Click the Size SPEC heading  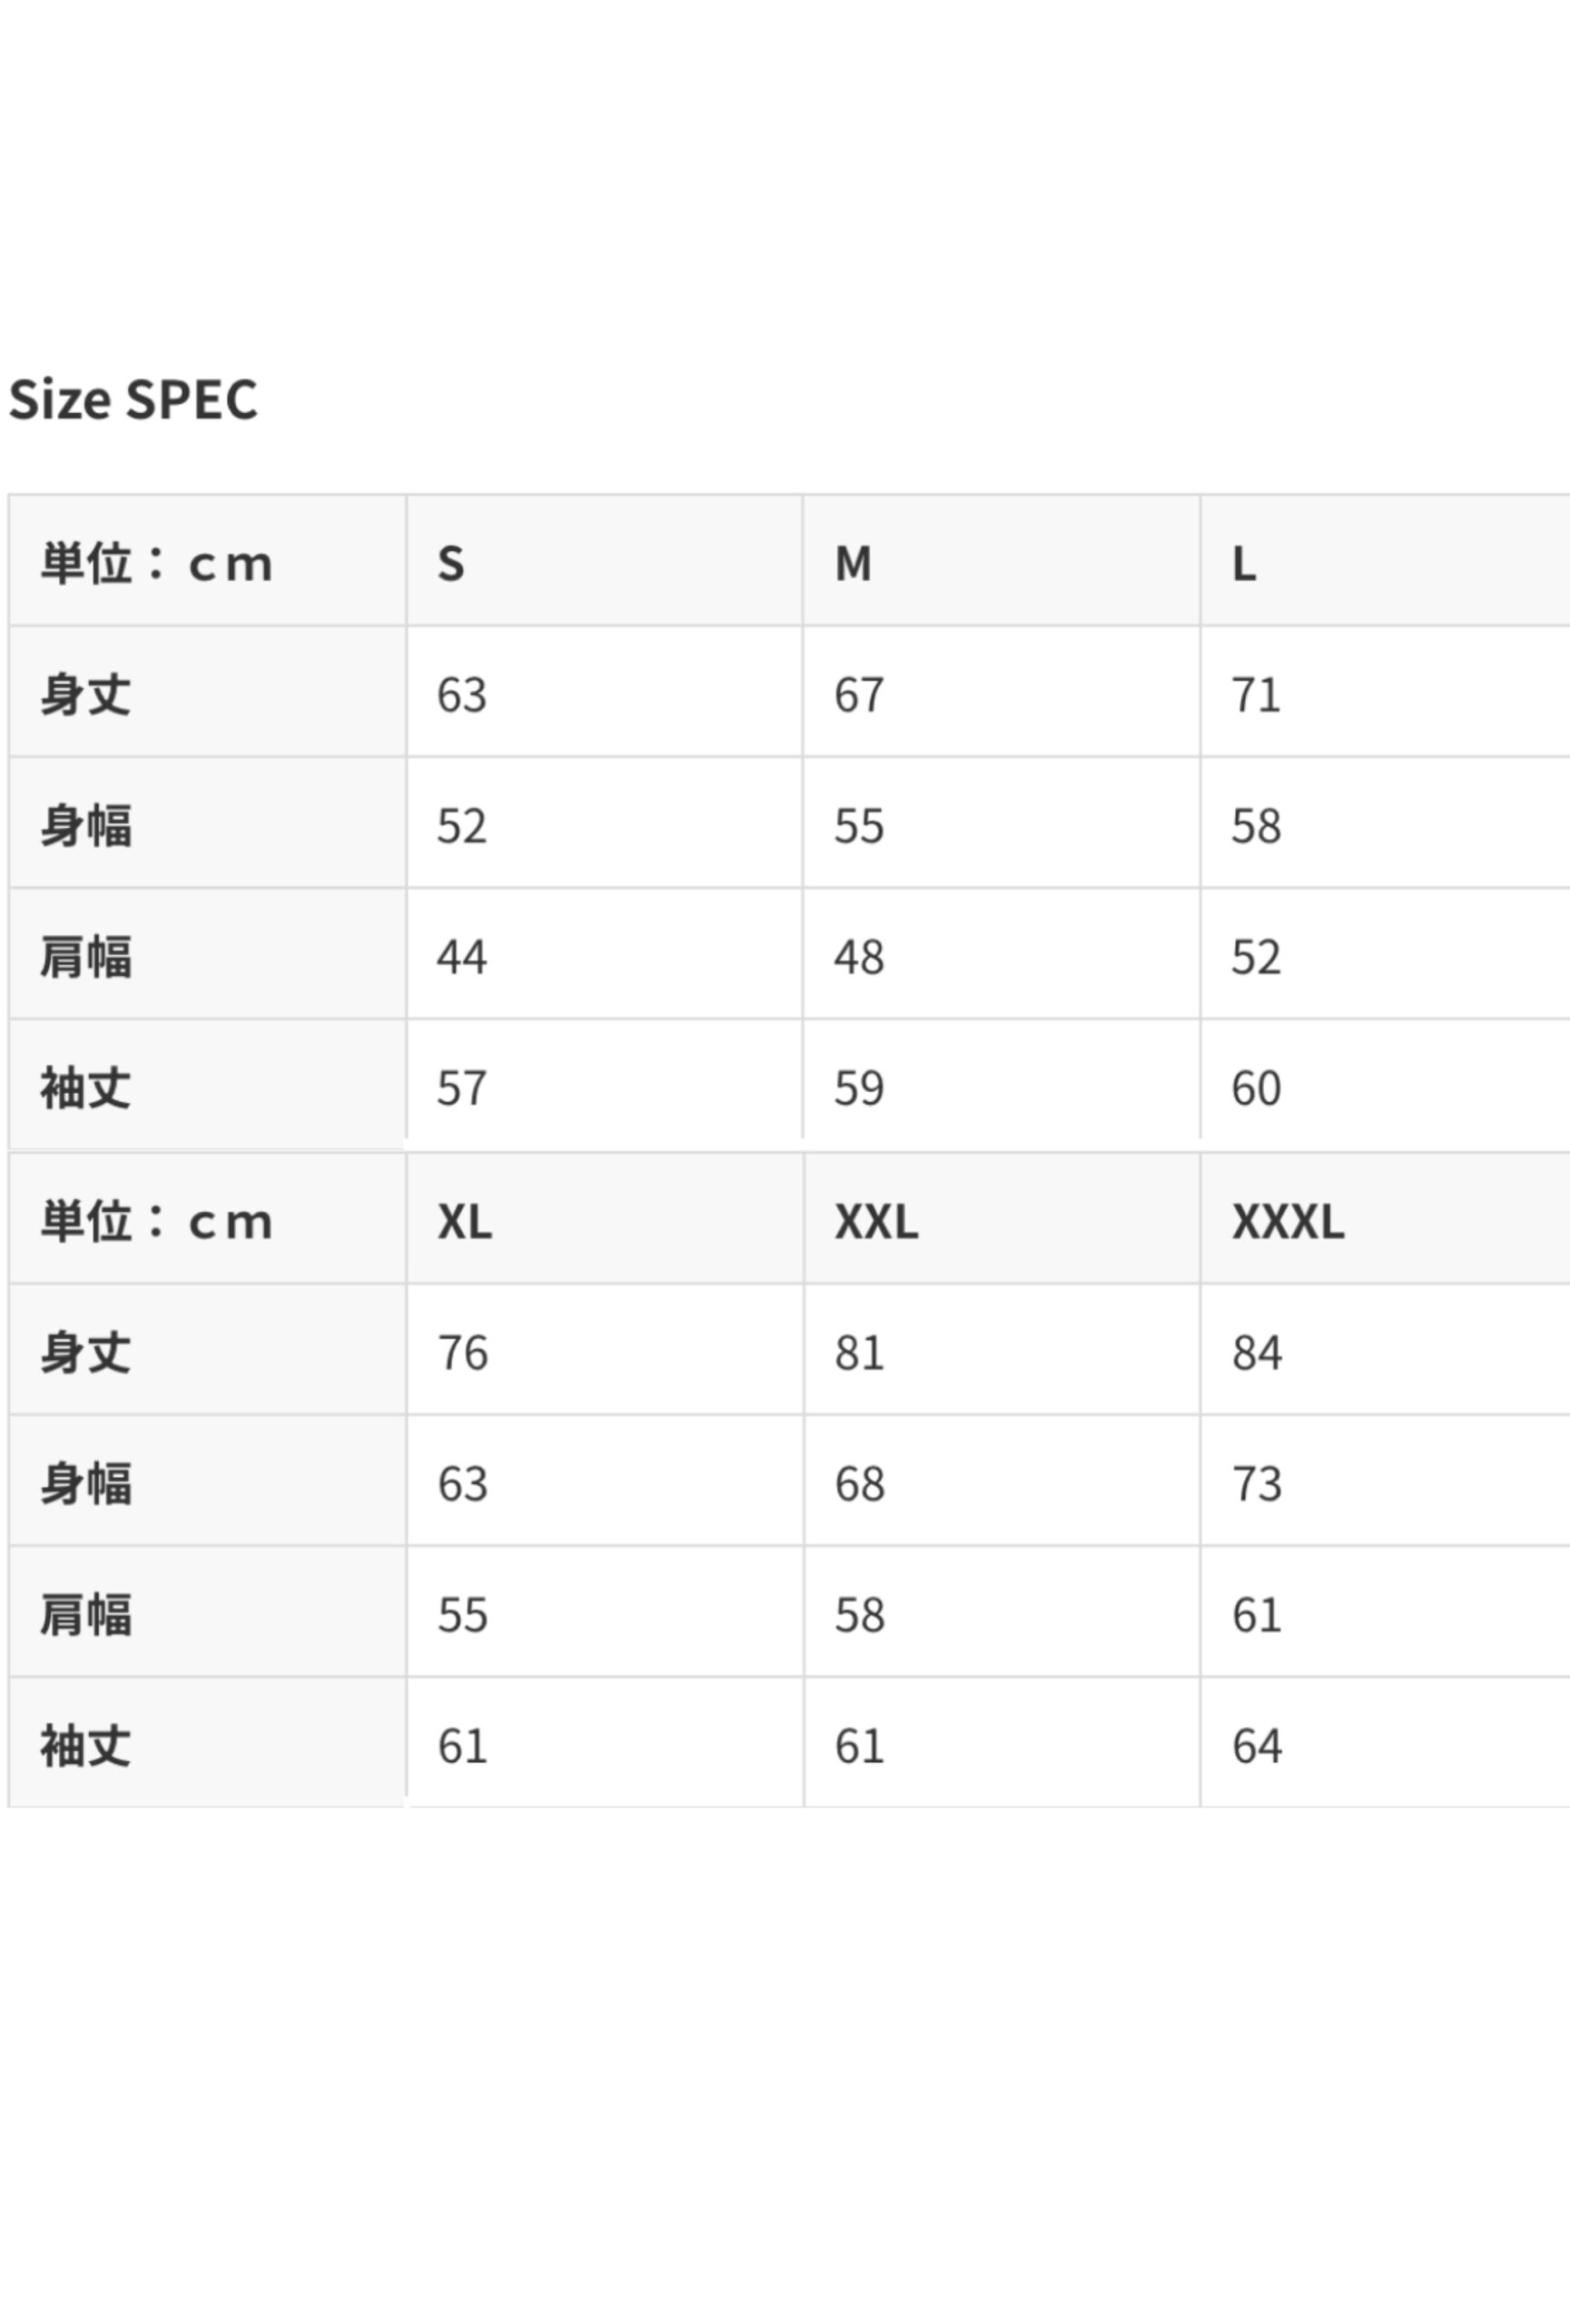(x=133, y=400)
